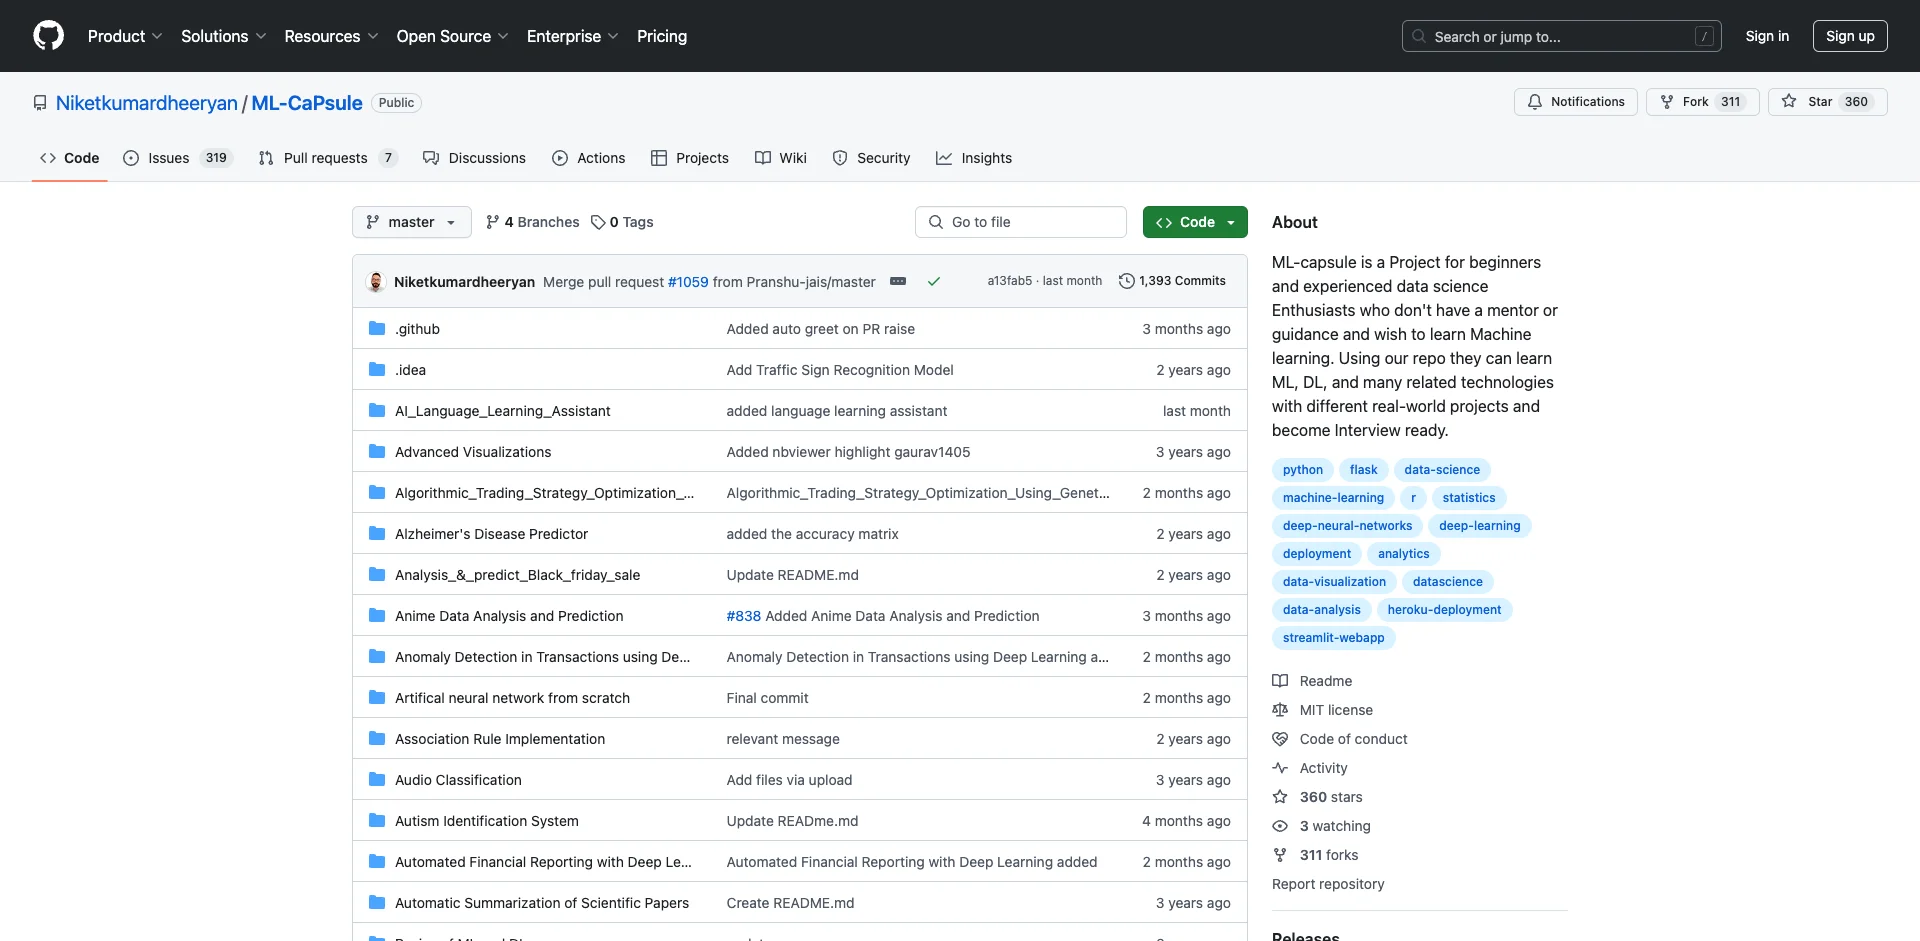Select the Code tab
The width and height of the screenshot is (1920, 941).
coord(70,158)
